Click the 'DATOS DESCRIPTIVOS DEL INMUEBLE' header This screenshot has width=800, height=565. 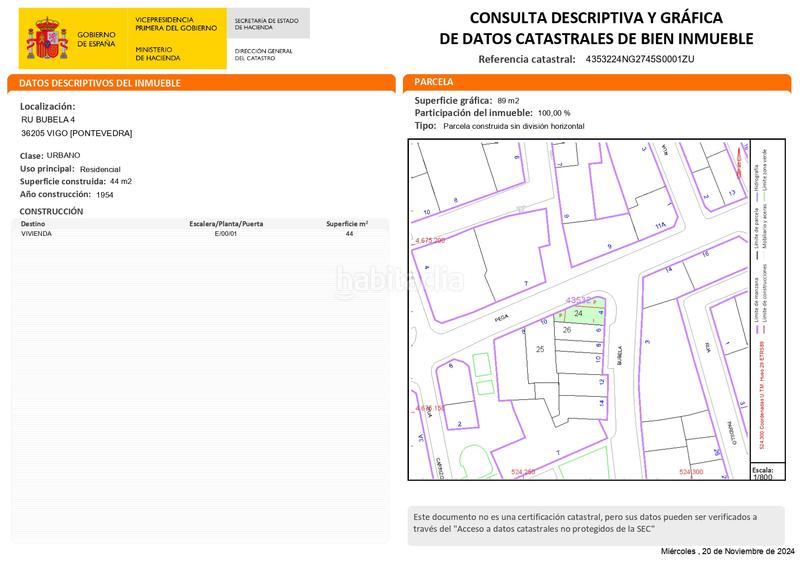99,83
